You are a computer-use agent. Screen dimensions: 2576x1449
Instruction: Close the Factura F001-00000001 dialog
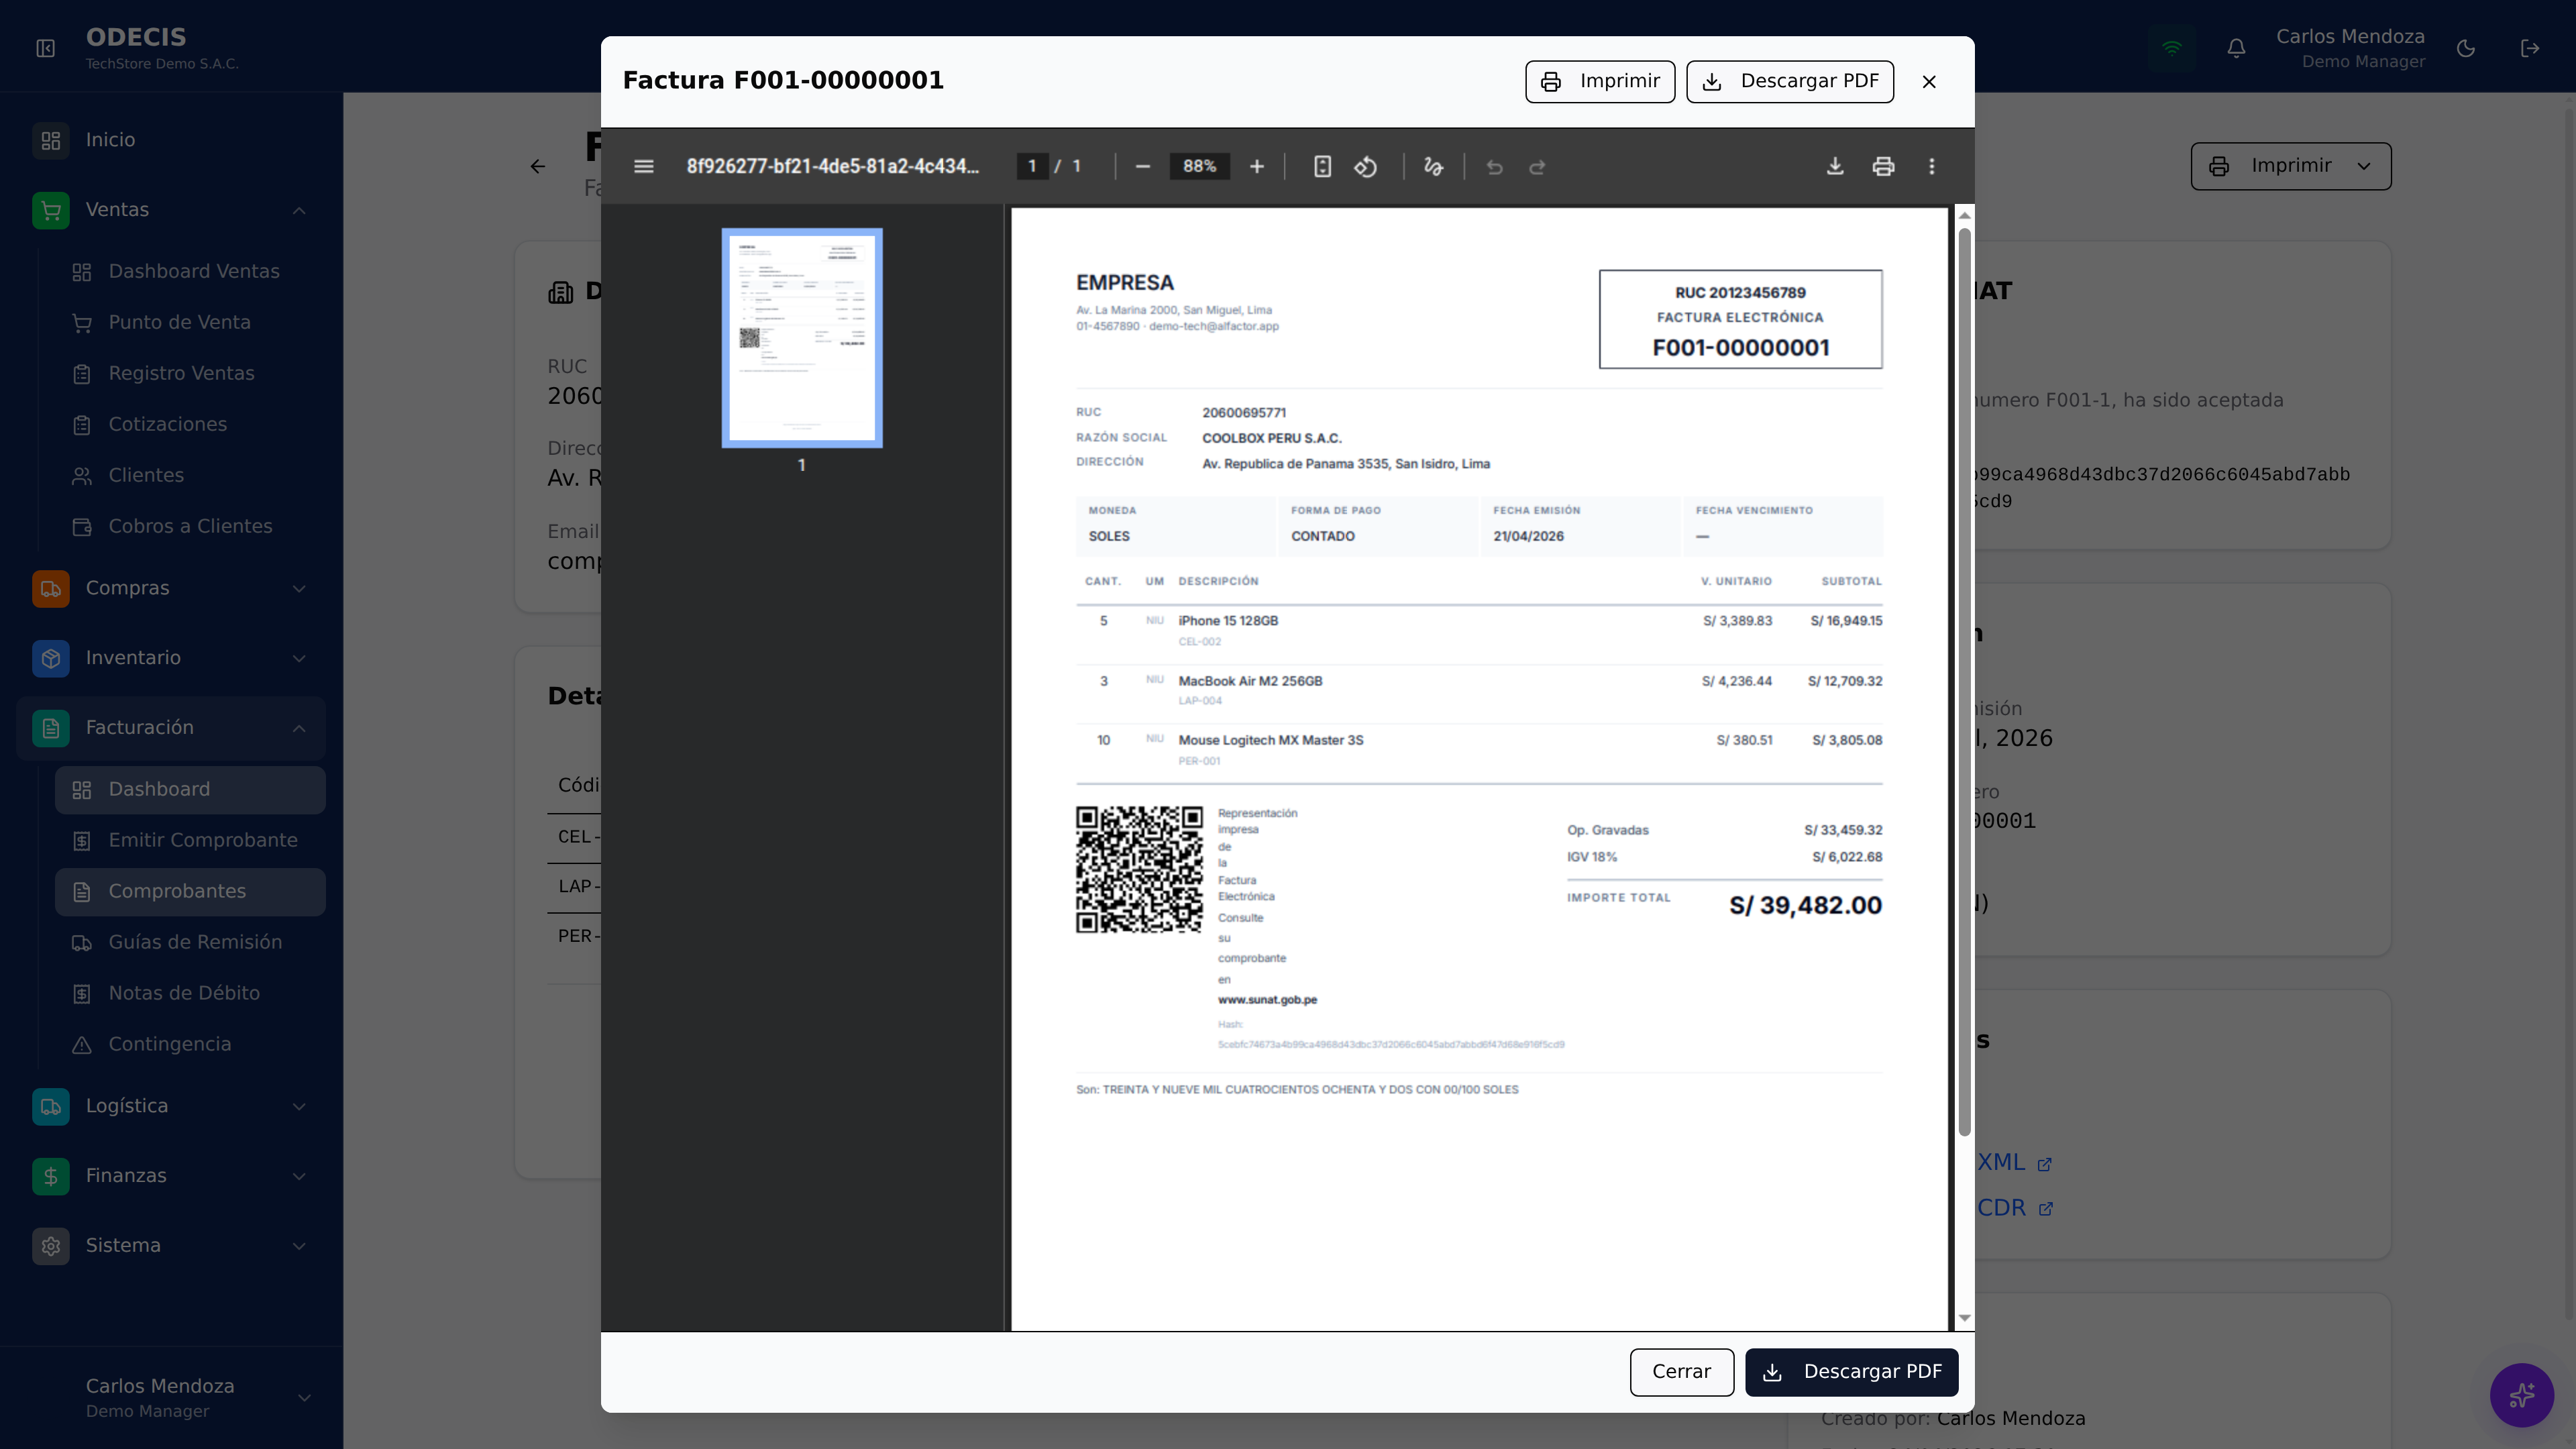click(1929, 82)
